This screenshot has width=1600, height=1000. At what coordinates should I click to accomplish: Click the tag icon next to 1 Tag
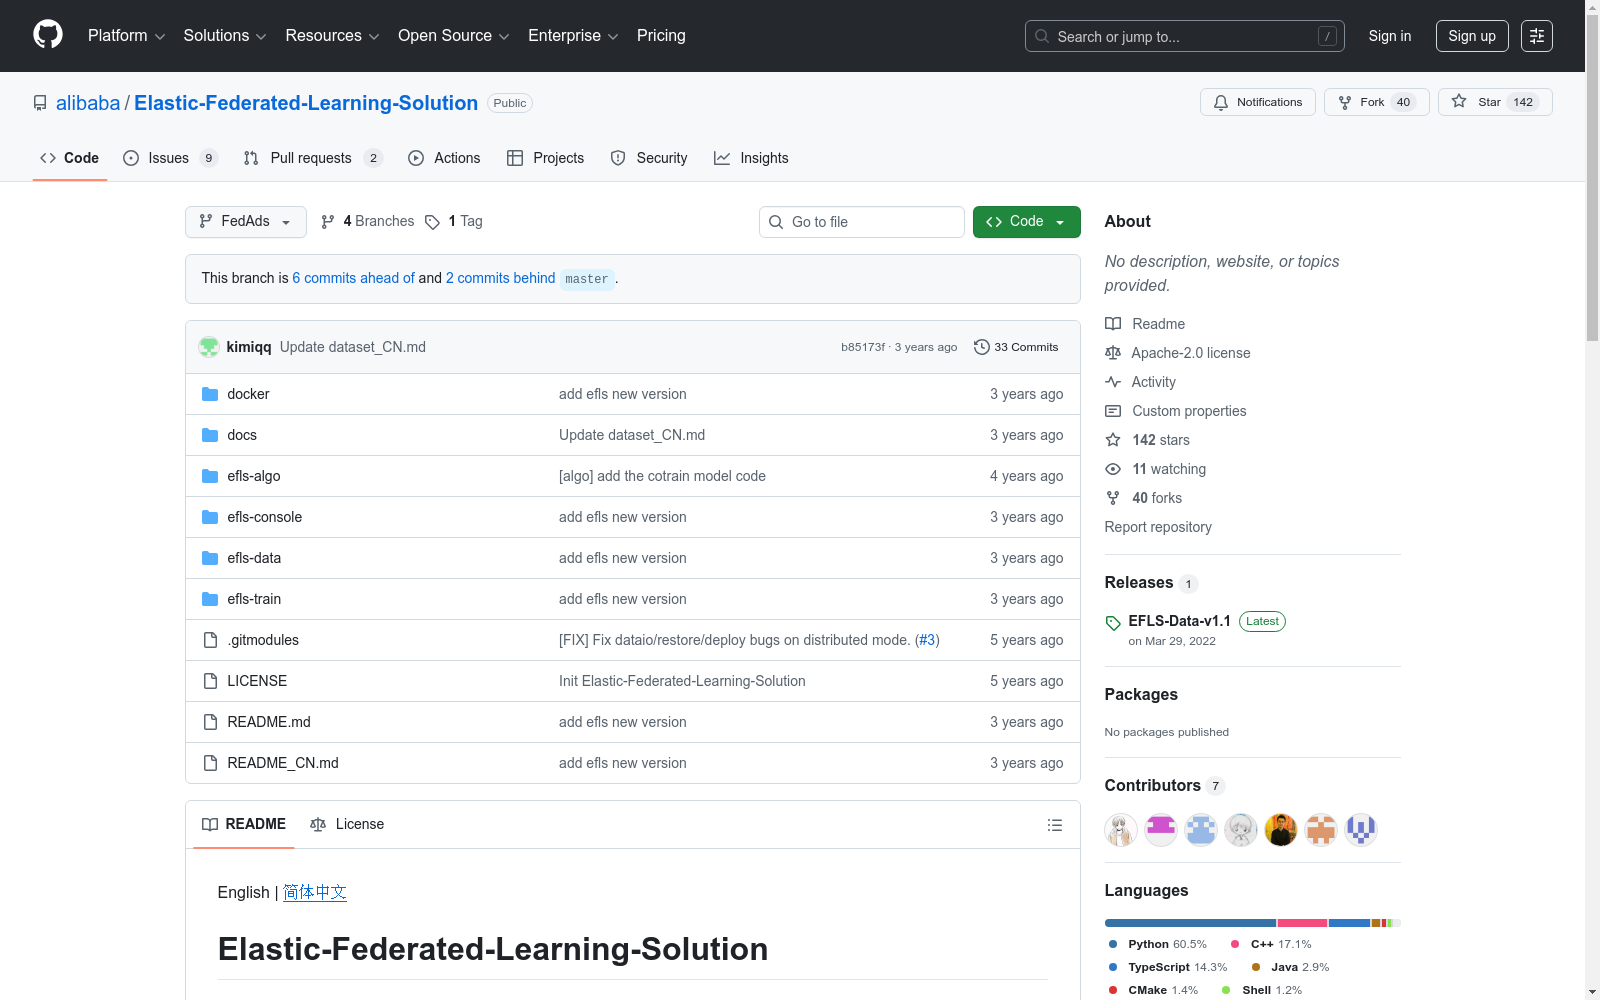[432, 222]
